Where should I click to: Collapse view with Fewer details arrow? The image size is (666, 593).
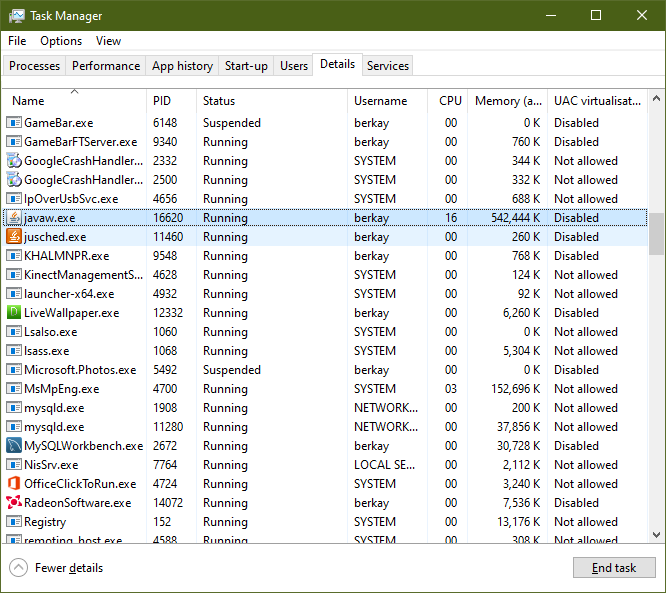tap(18, 568)
